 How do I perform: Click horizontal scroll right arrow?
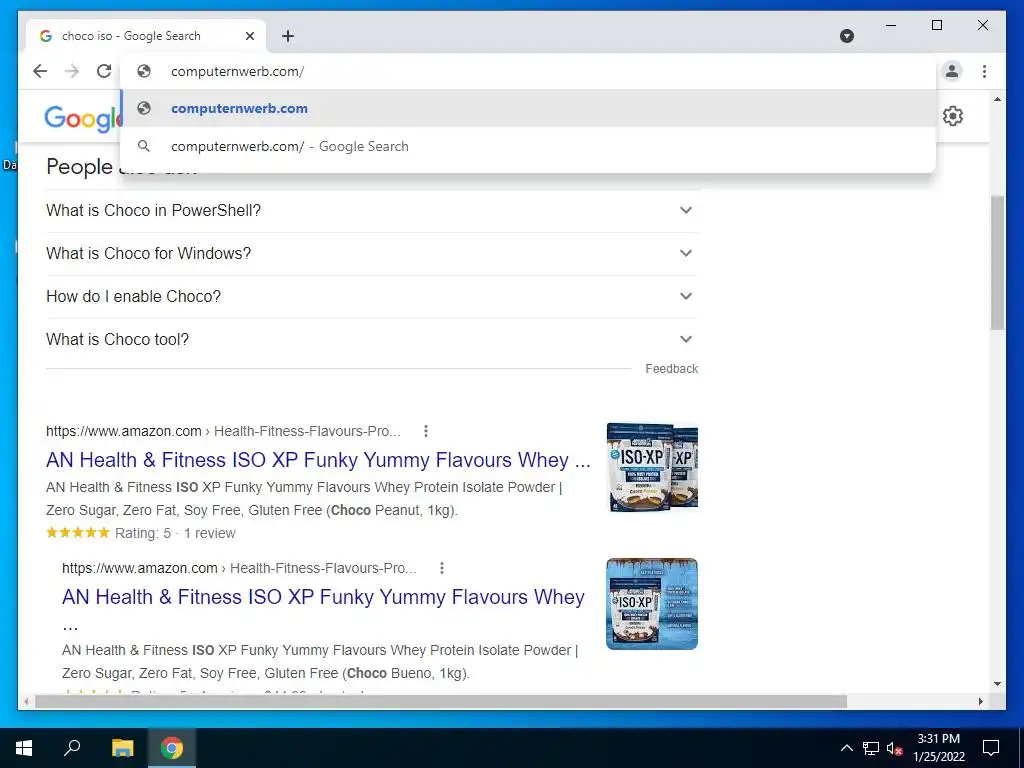pyautogui.click(x=981, y=701)
